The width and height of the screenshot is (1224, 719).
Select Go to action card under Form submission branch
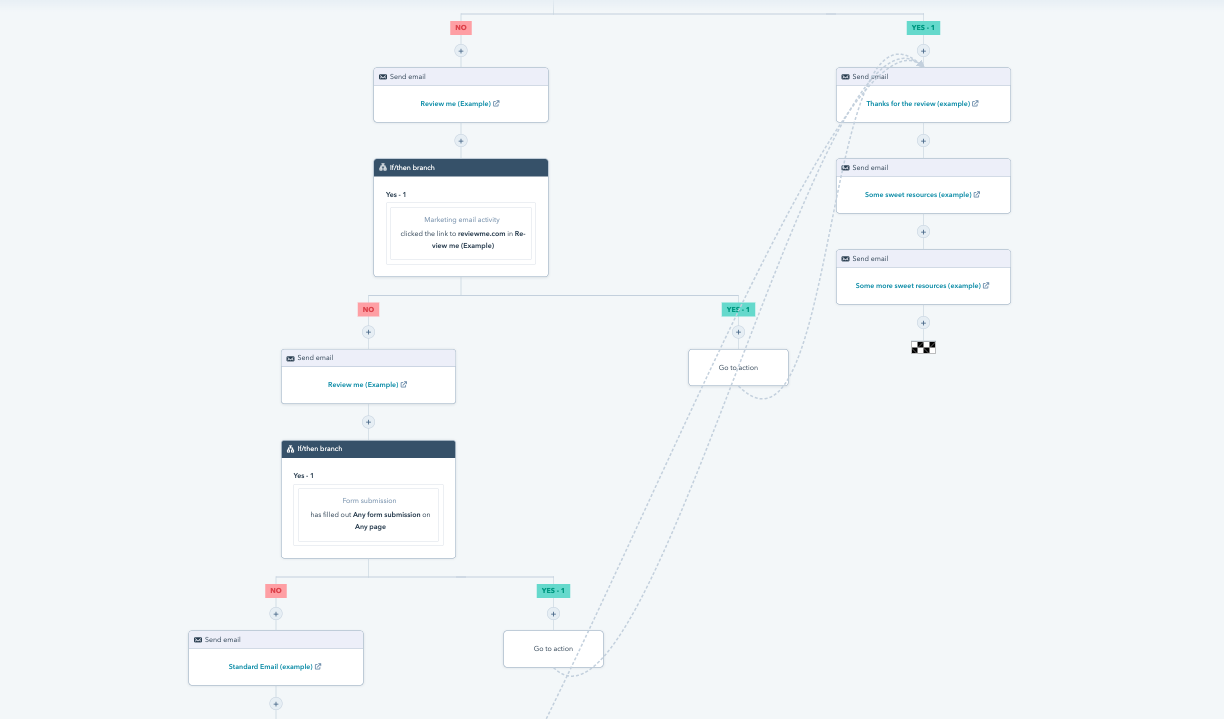pyautogui.click(x=553, y=649)
